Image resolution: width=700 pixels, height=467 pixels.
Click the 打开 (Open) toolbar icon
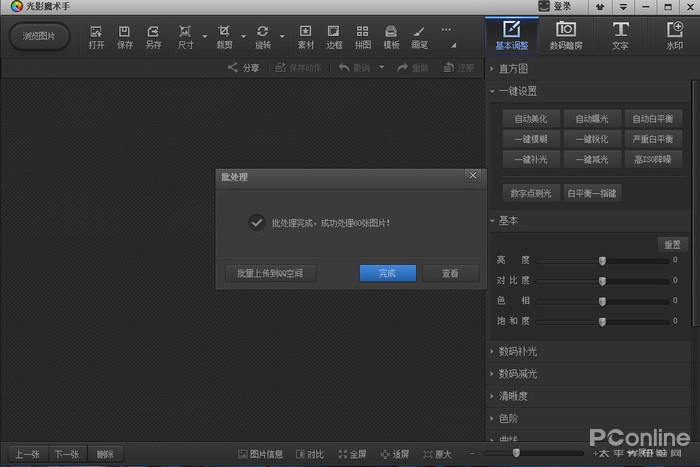(96, 37)
